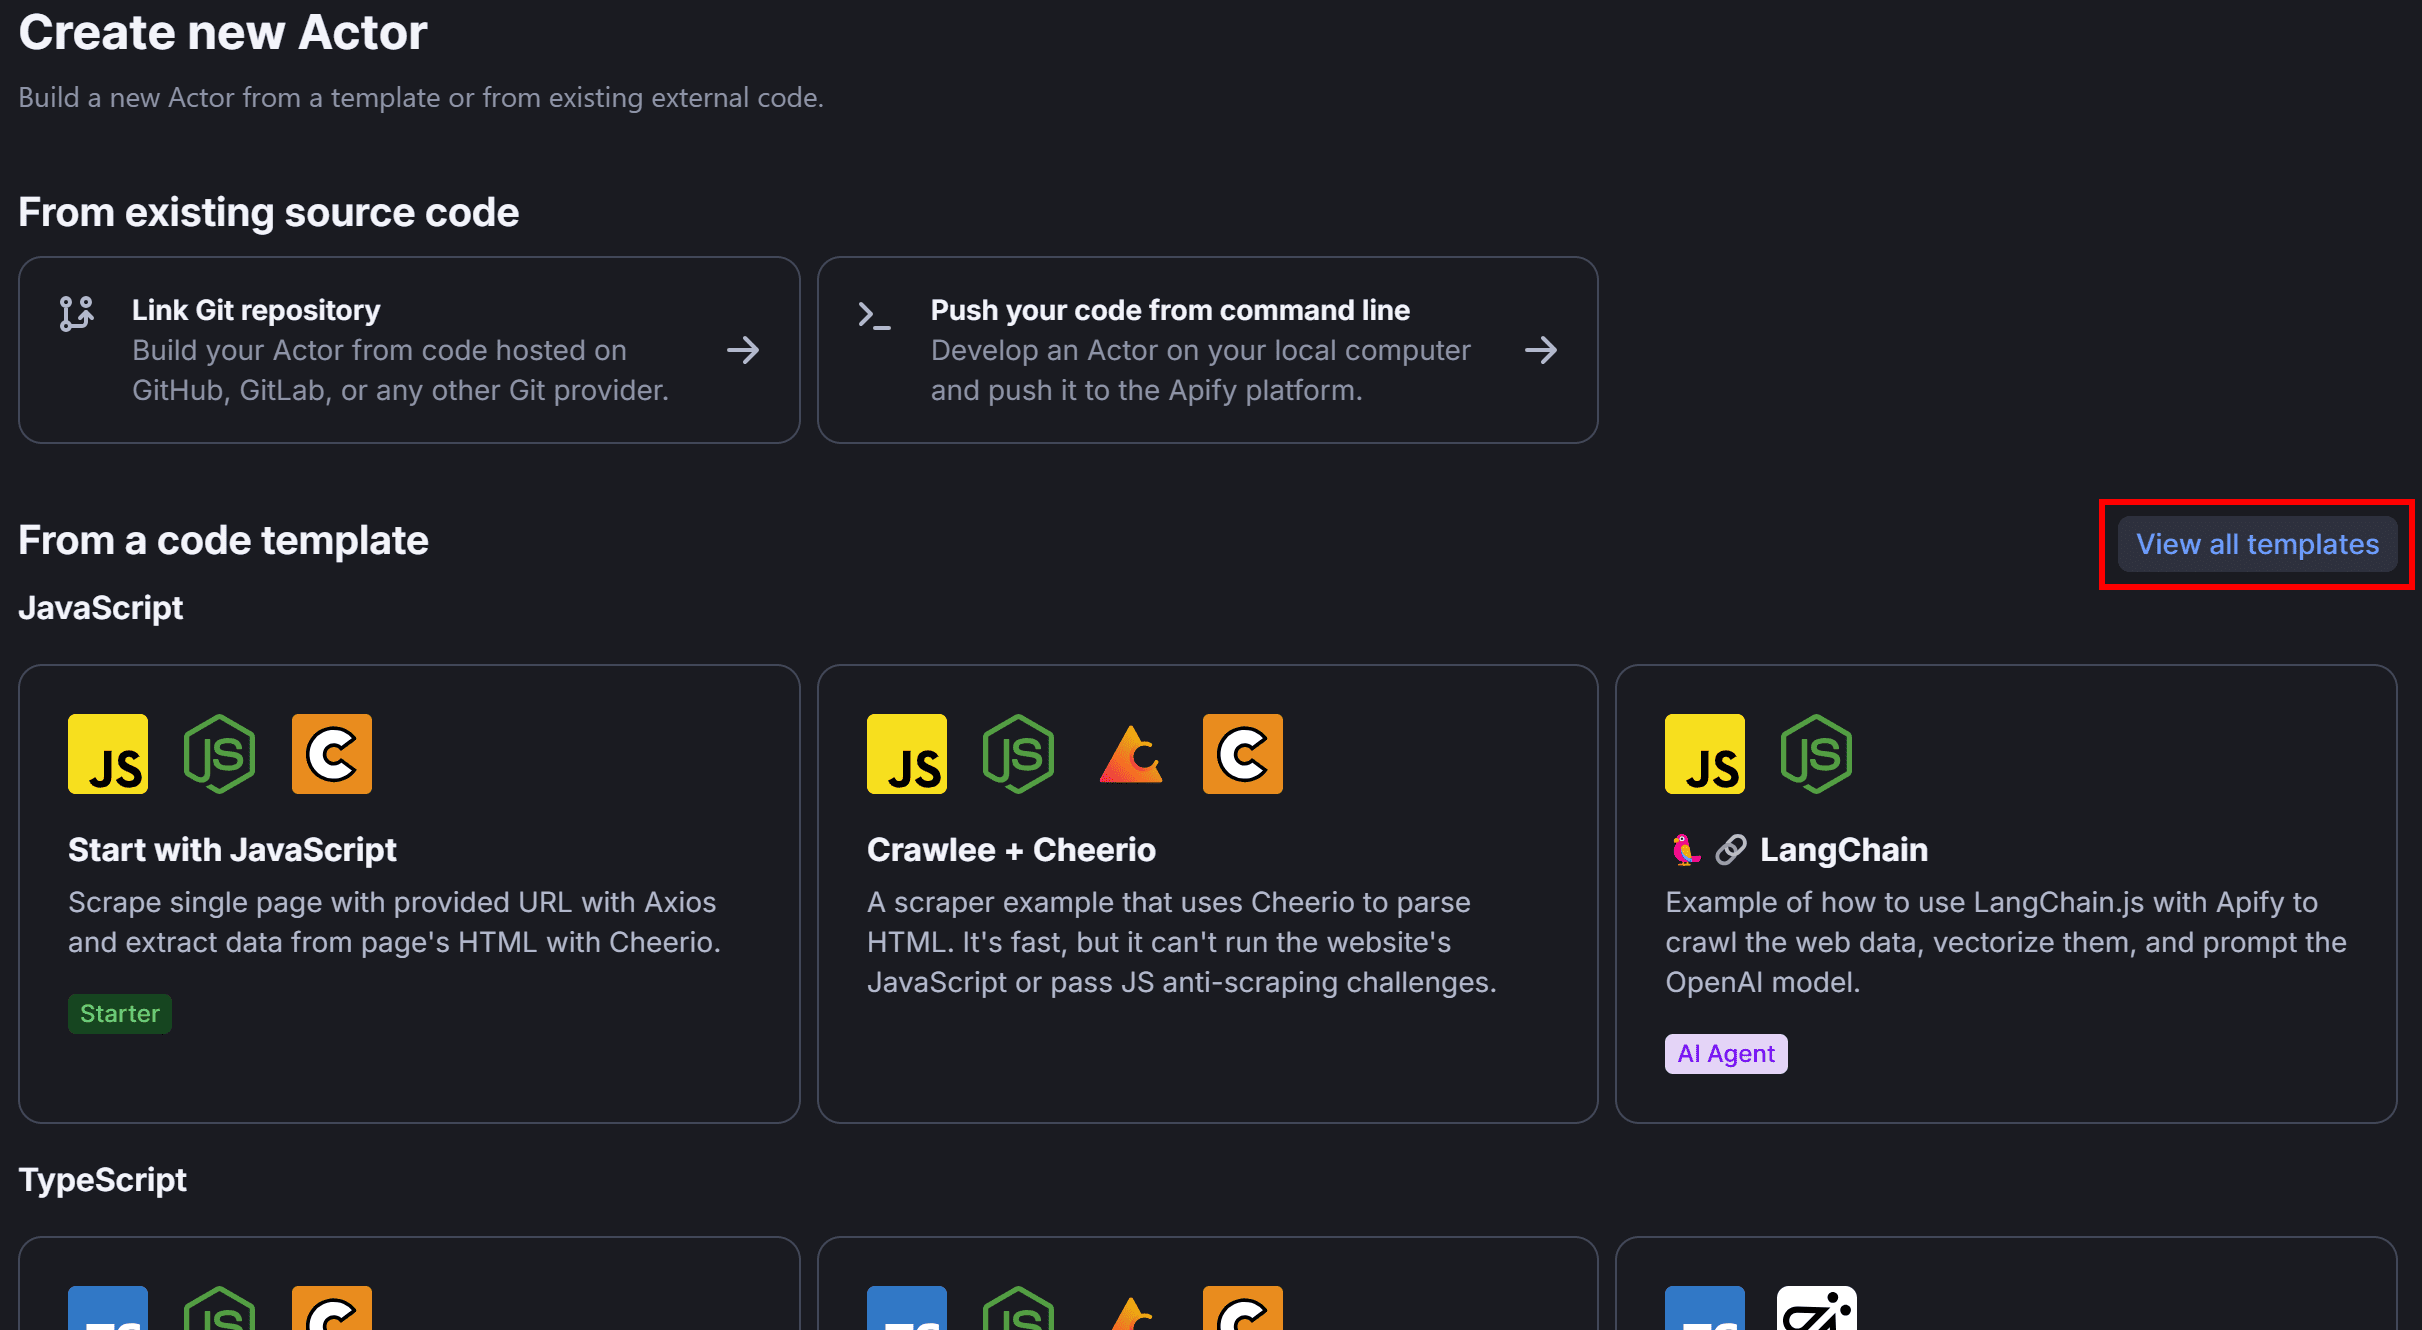Click the arrow on Link Git repository card
The image size is (2422, 1330).
pyautogui.click(x=742, y=350)
